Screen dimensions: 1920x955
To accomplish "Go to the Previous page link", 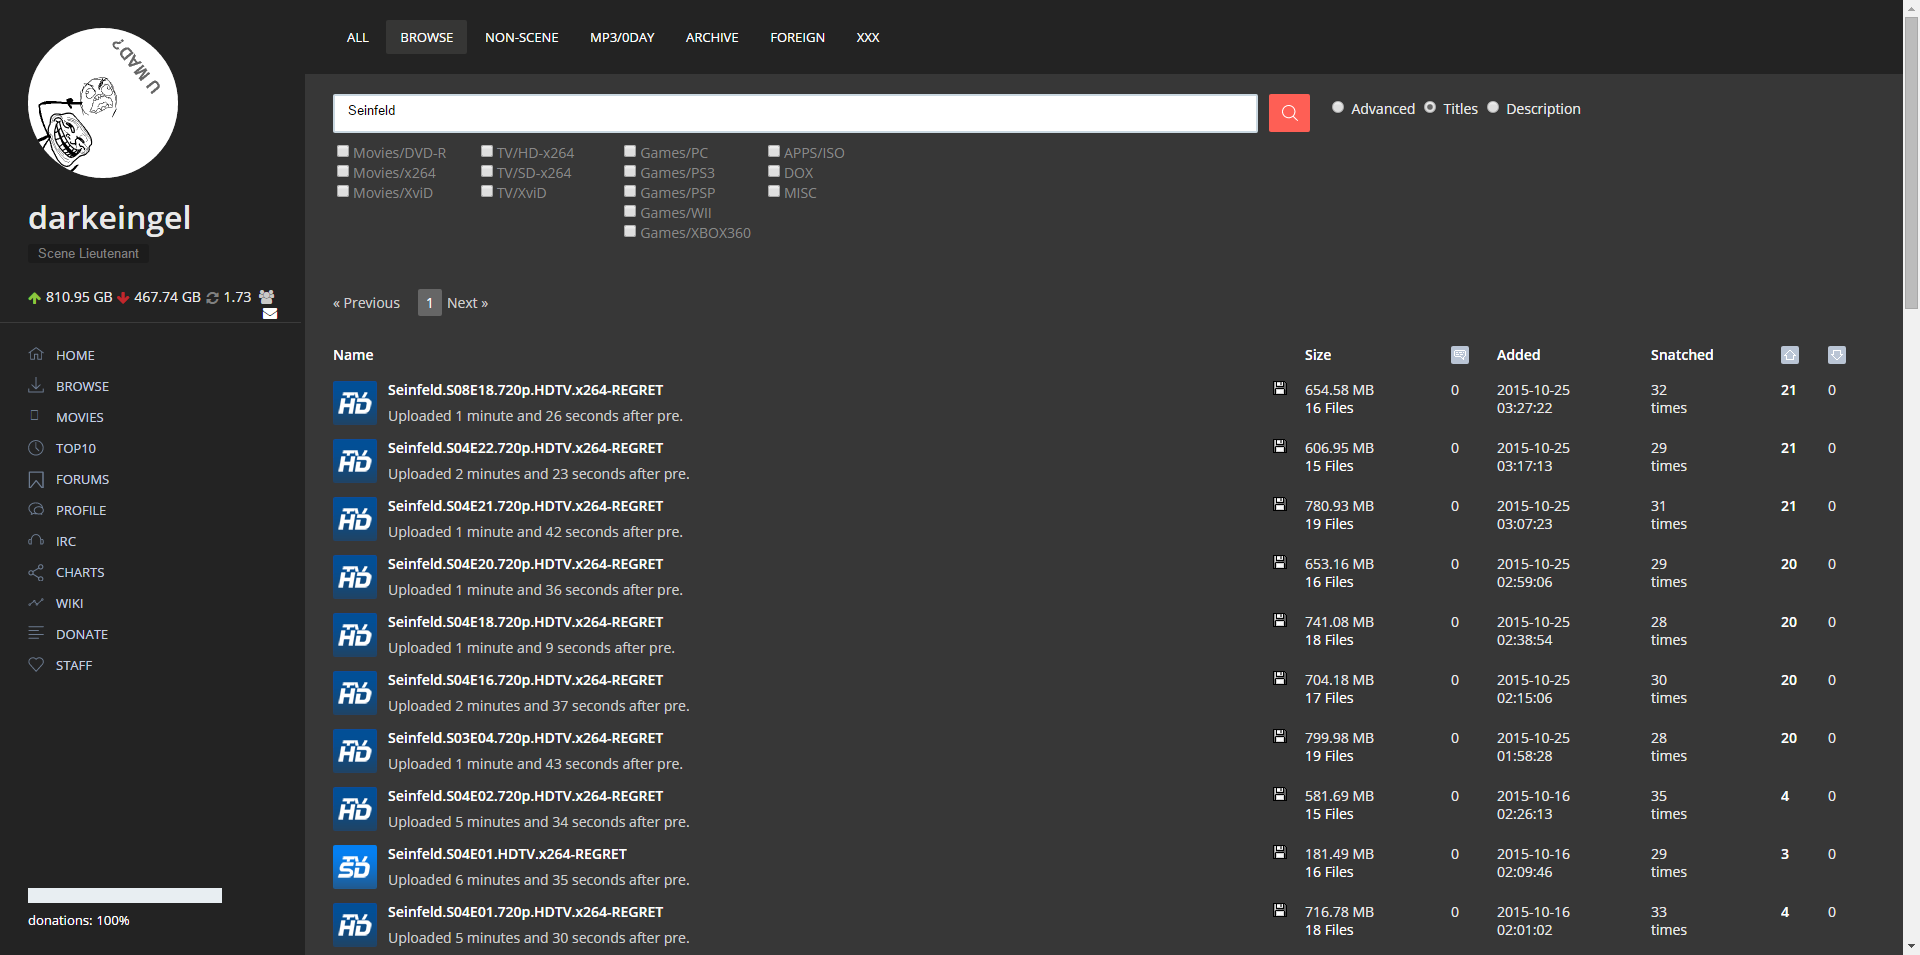I will click(367, 303).
